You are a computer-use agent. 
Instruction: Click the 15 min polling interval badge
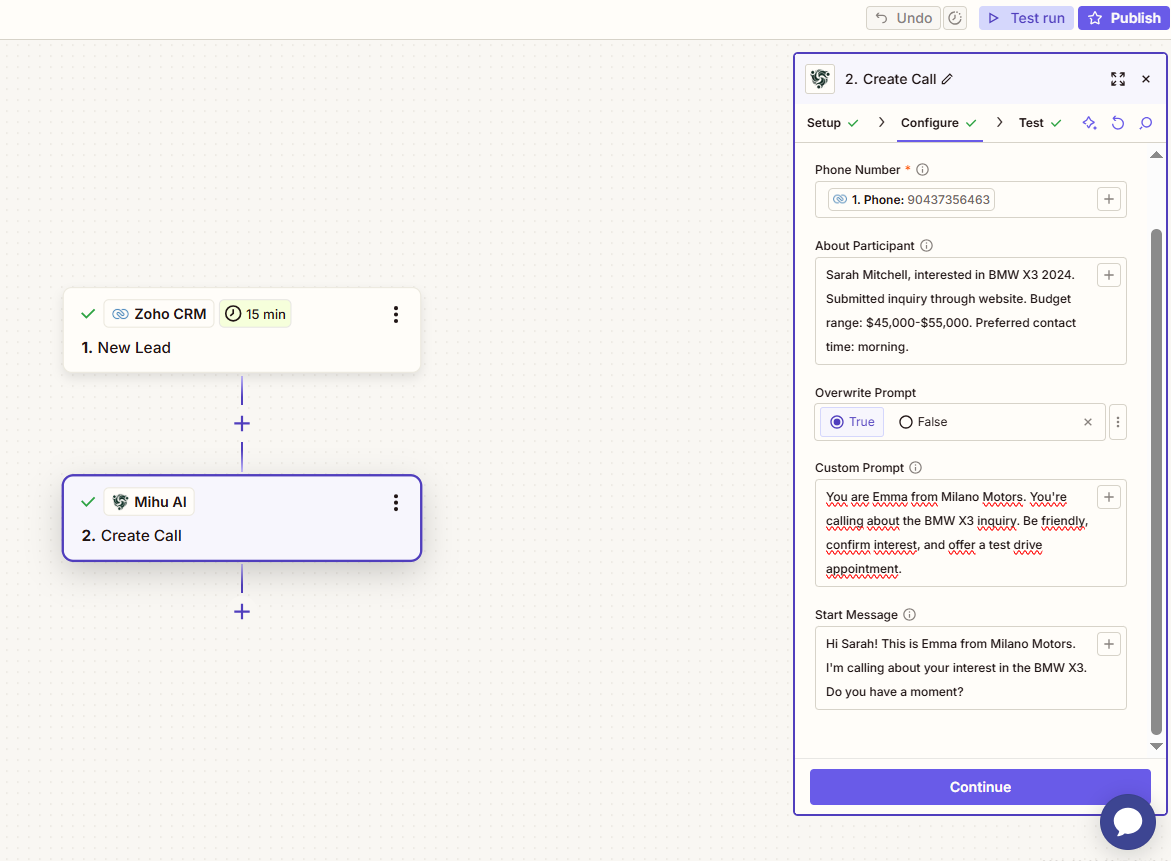255,314
